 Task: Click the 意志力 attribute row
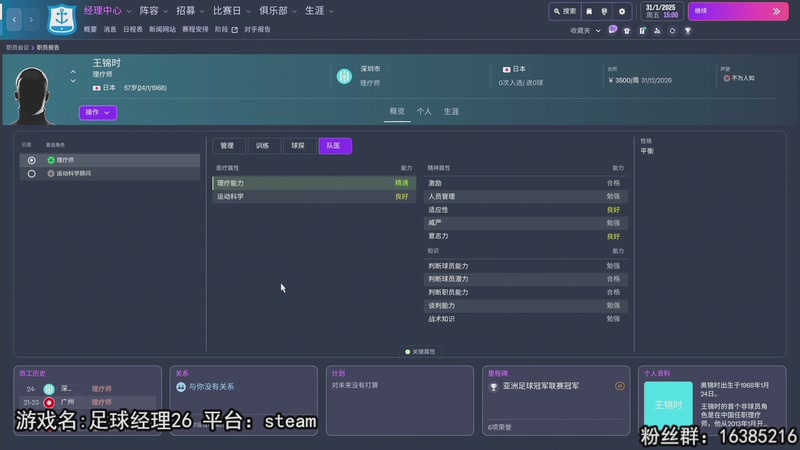click(x=526, y=236)
